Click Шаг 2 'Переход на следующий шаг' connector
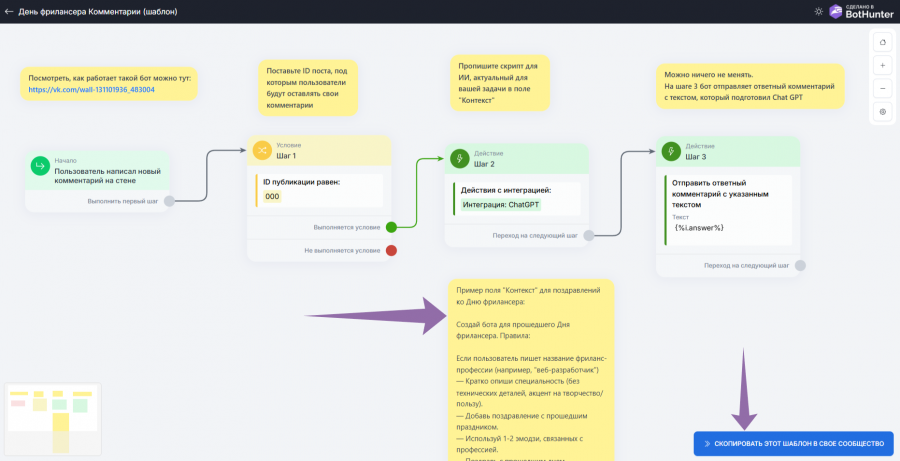Screen dimensions: 900x461 pos(588,235)
